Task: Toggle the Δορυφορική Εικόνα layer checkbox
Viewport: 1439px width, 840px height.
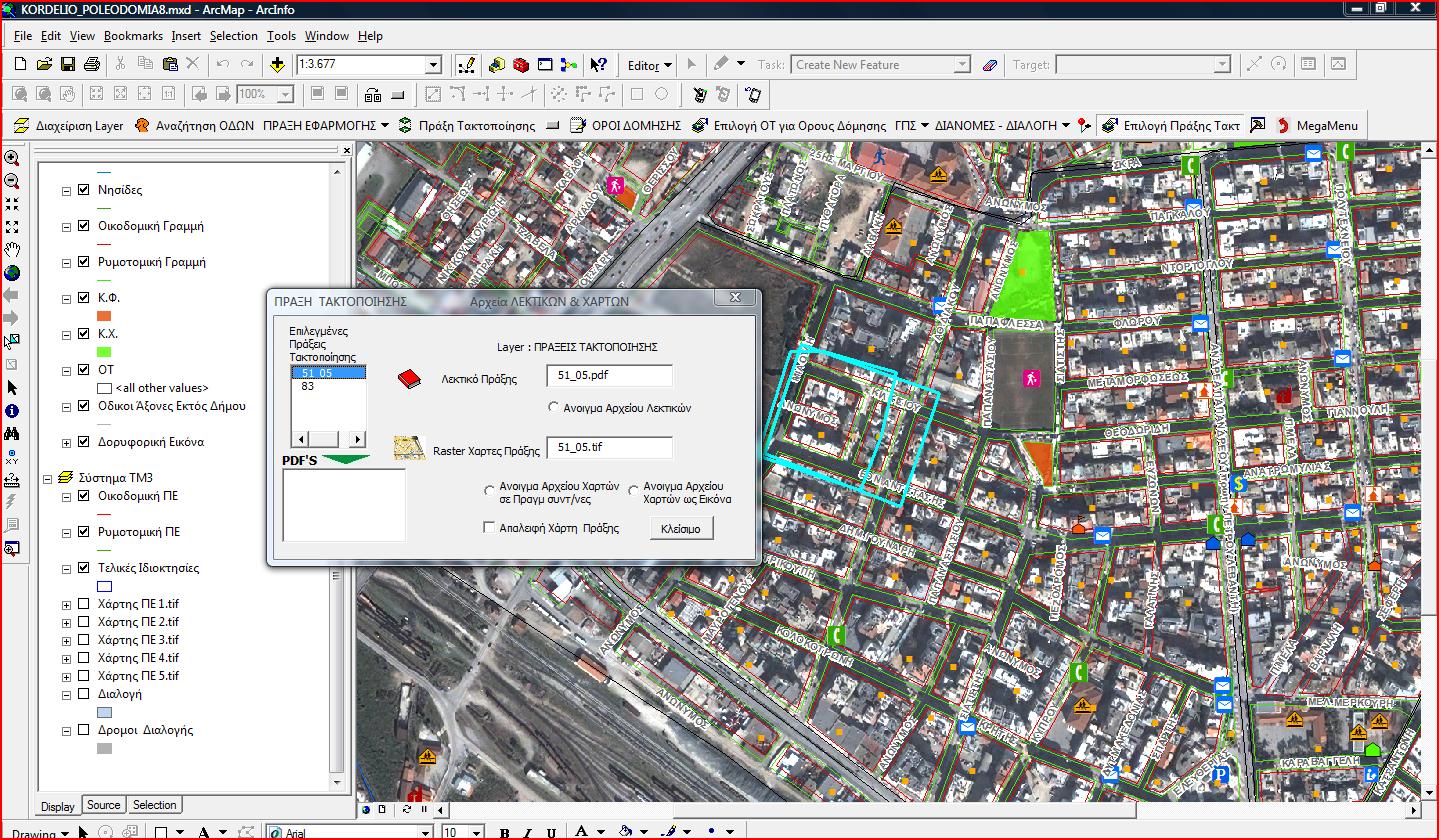Action: (83, 442)
